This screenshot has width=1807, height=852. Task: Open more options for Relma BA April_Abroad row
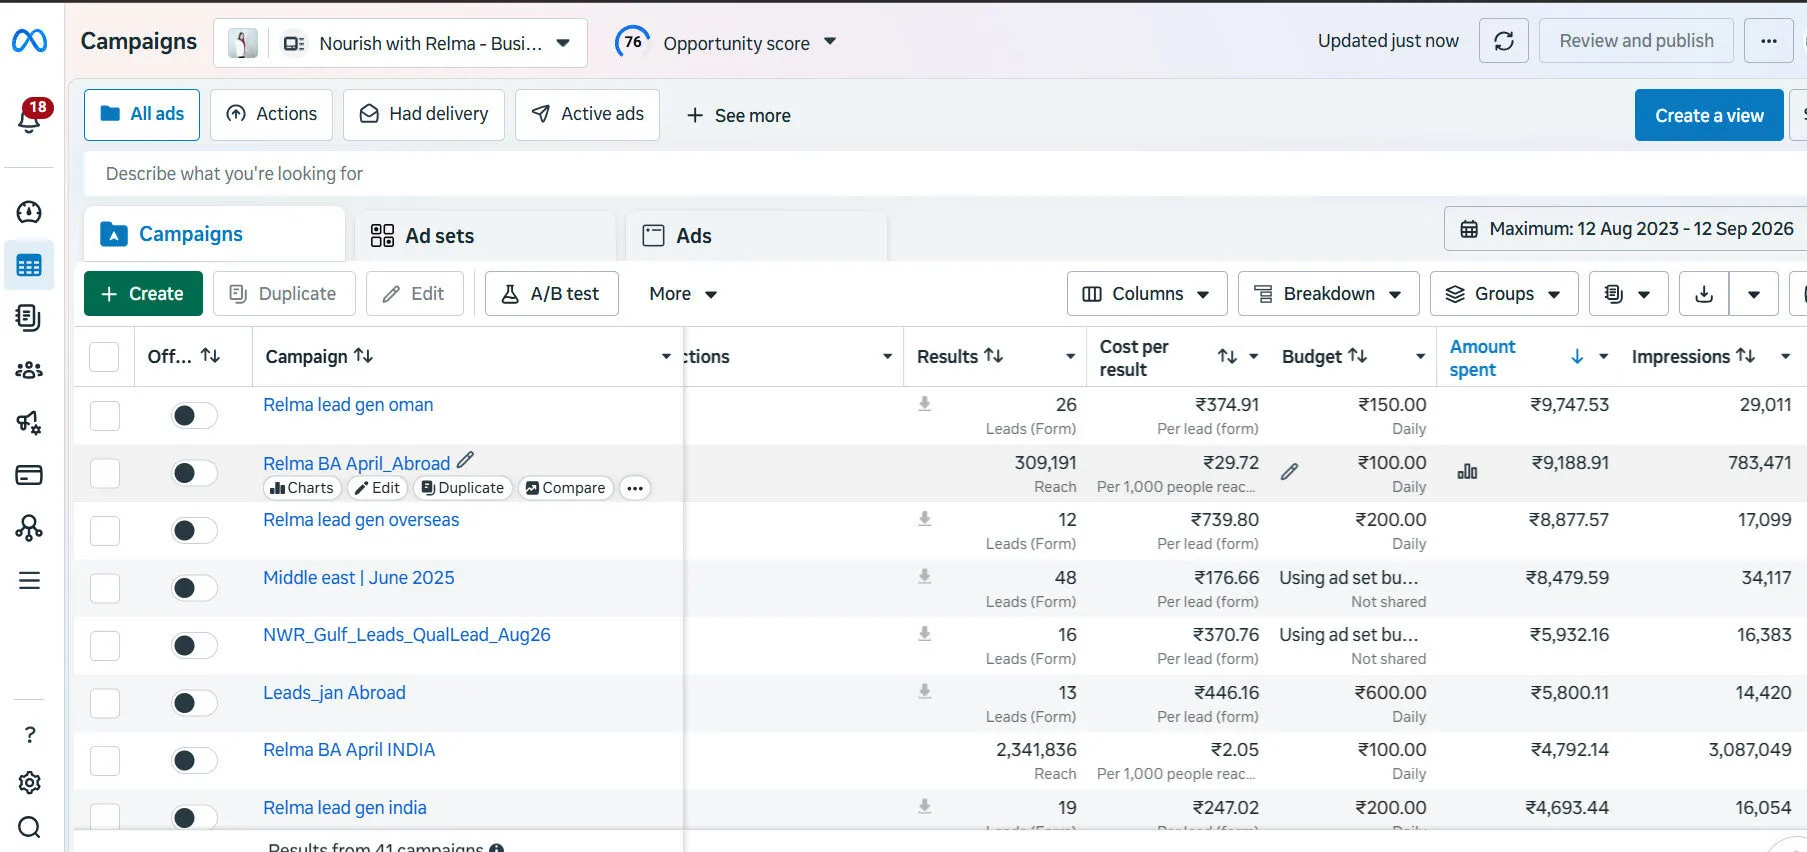635,488
